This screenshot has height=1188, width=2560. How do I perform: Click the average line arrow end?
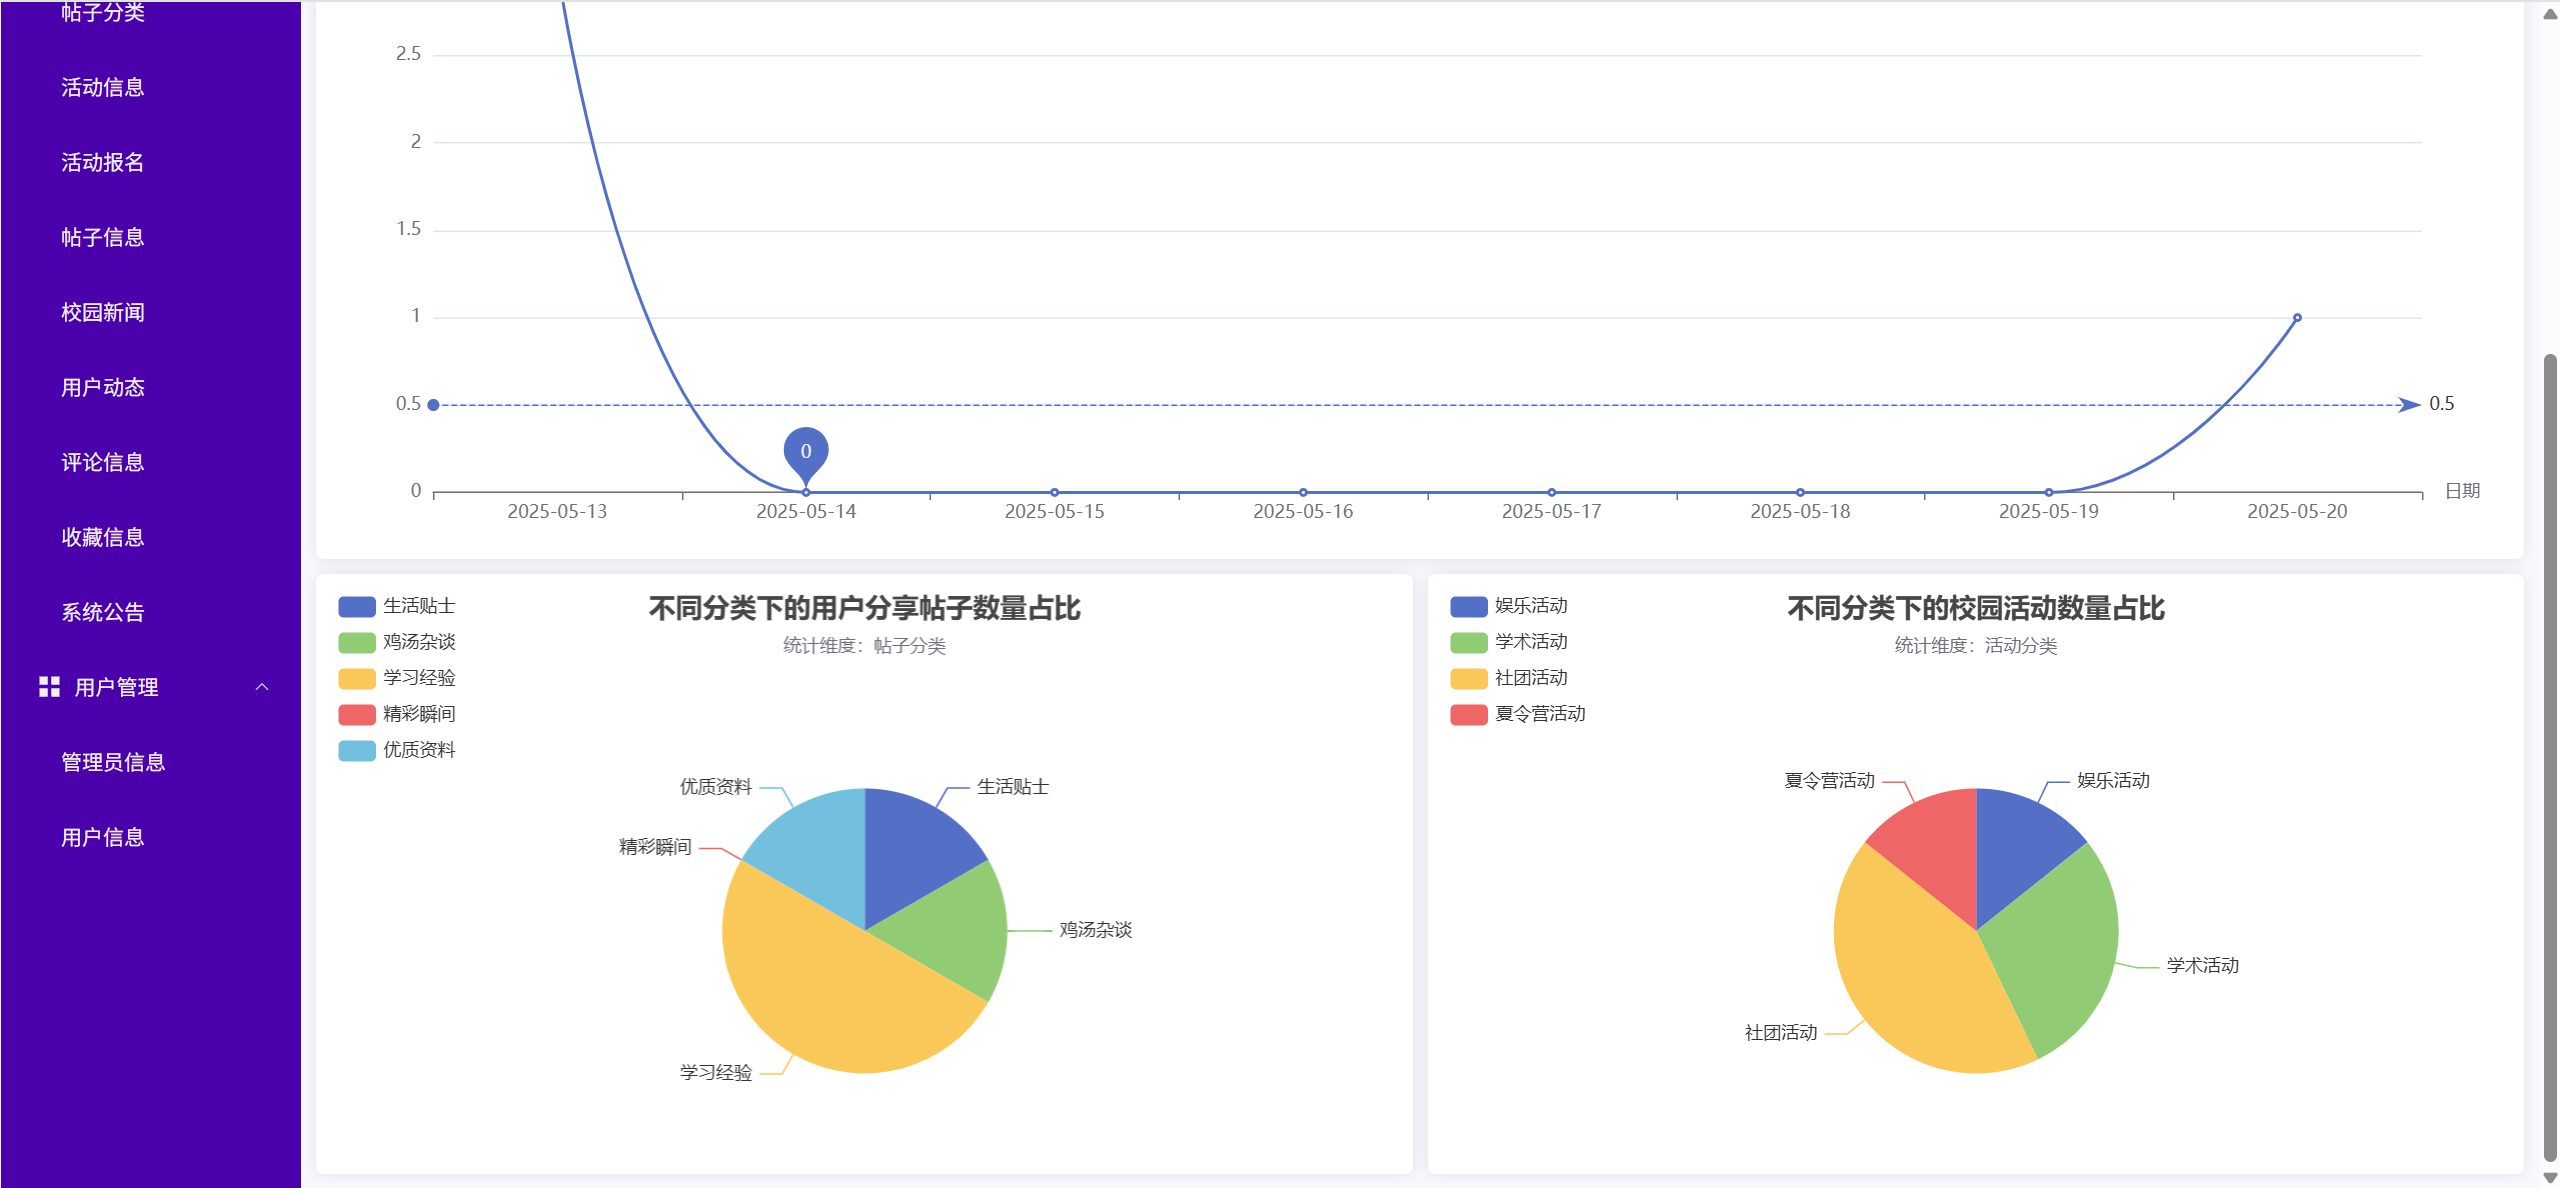pos(2408,405)
